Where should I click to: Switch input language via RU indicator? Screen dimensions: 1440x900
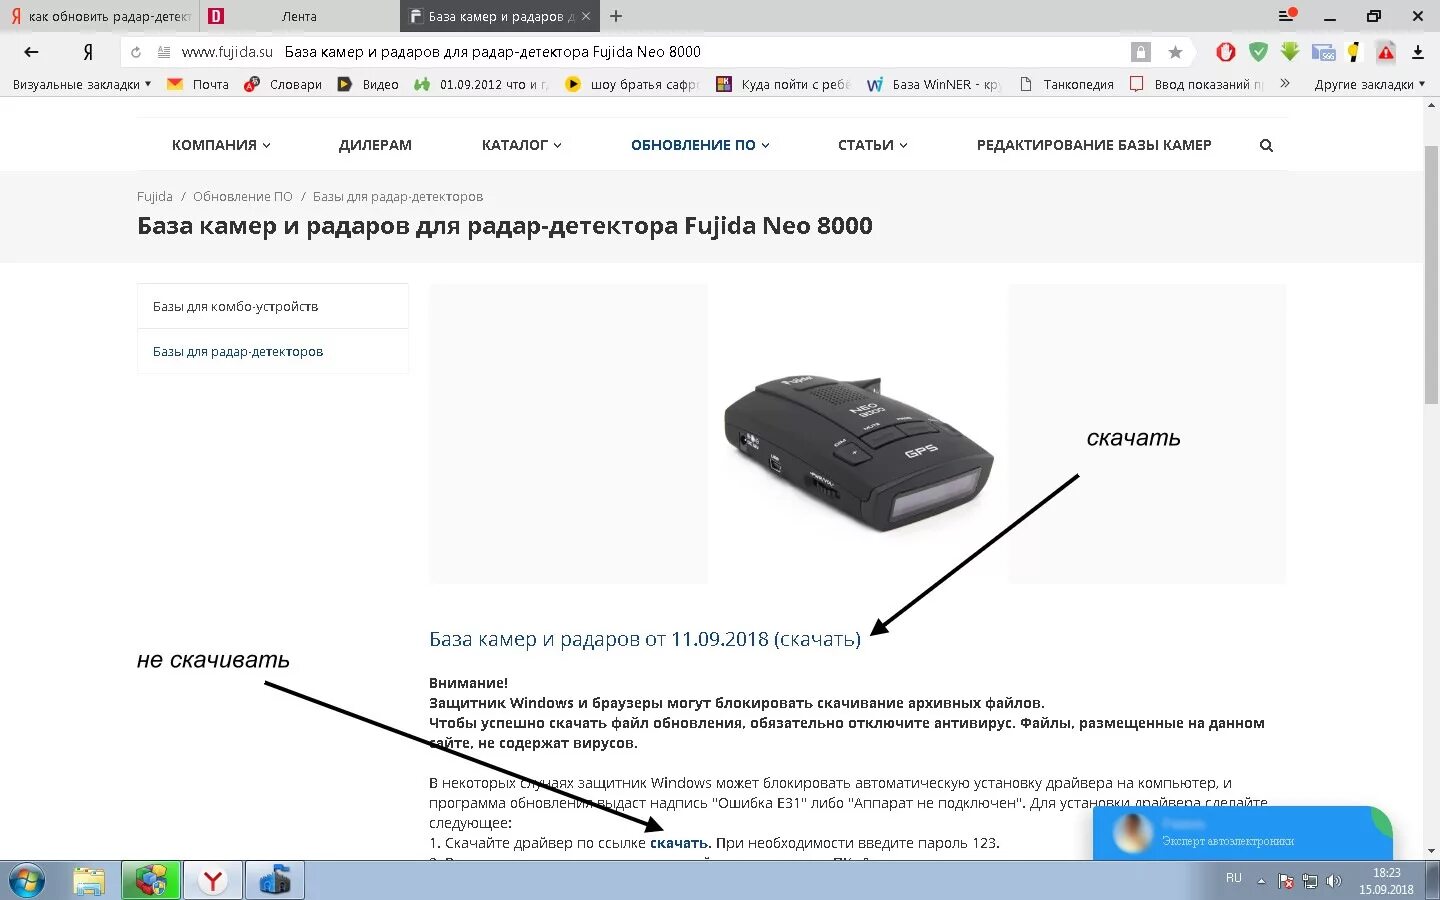1234,878
